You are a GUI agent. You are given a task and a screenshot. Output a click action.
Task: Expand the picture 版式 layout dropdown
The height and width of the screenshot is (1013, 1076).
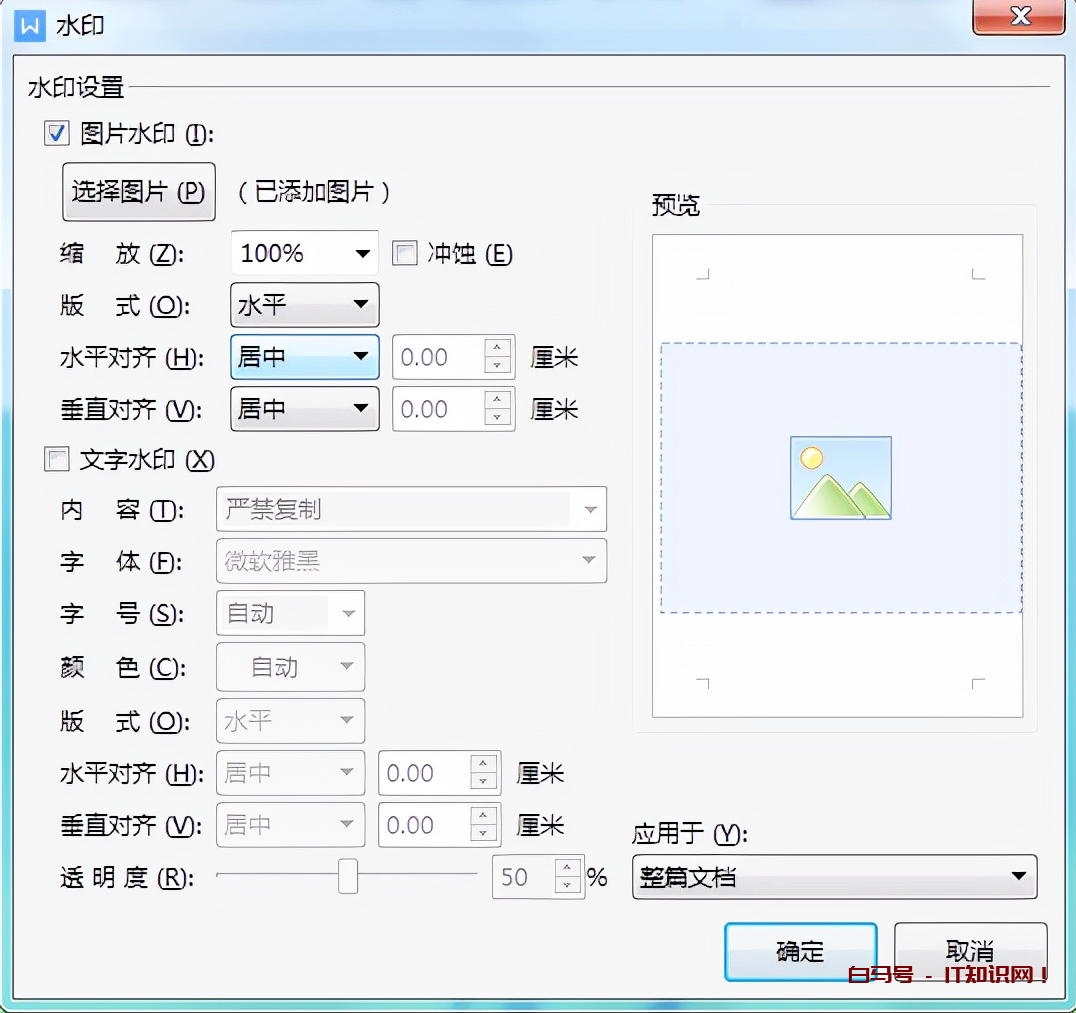pyautogui.click(x=304, y=306)
